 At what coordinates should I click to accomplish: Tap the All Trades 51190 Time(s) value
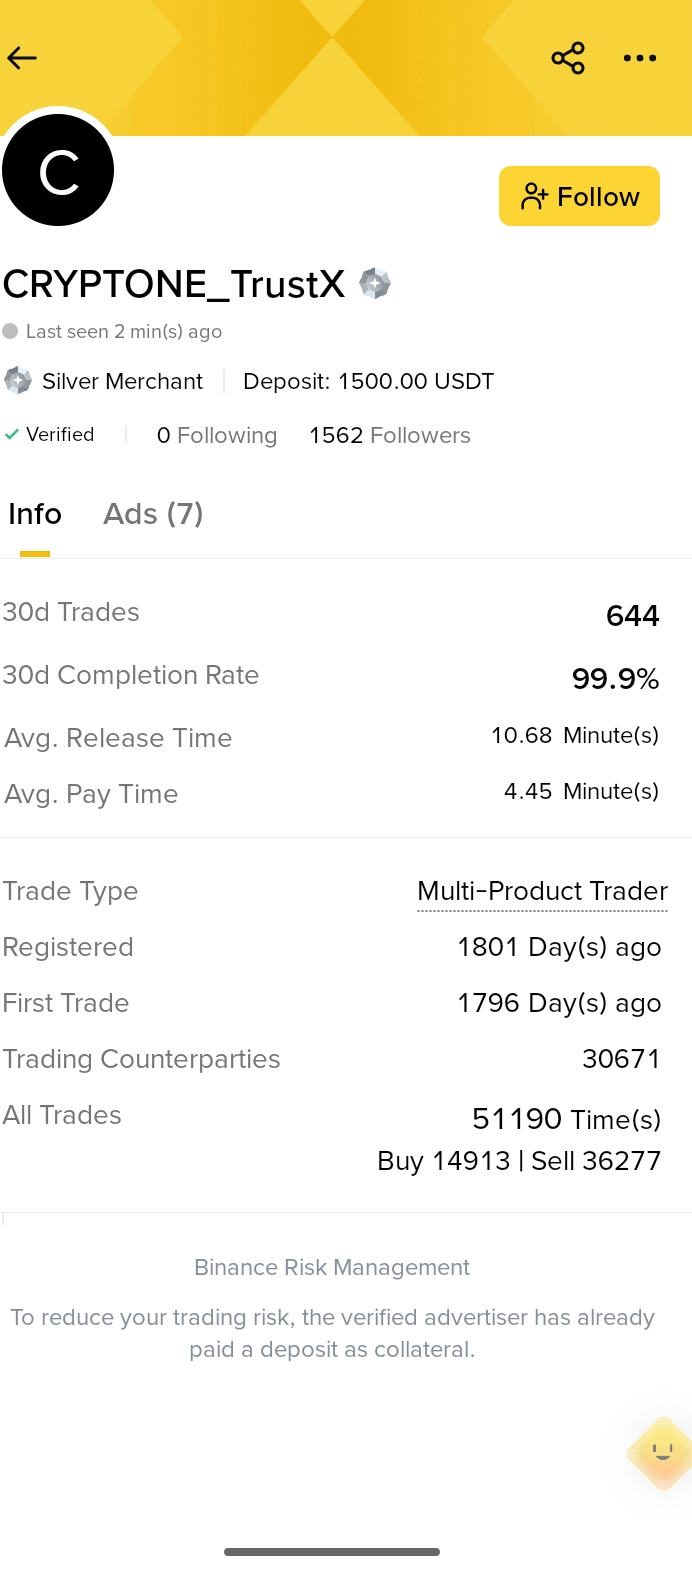[x=566, y=1119]
